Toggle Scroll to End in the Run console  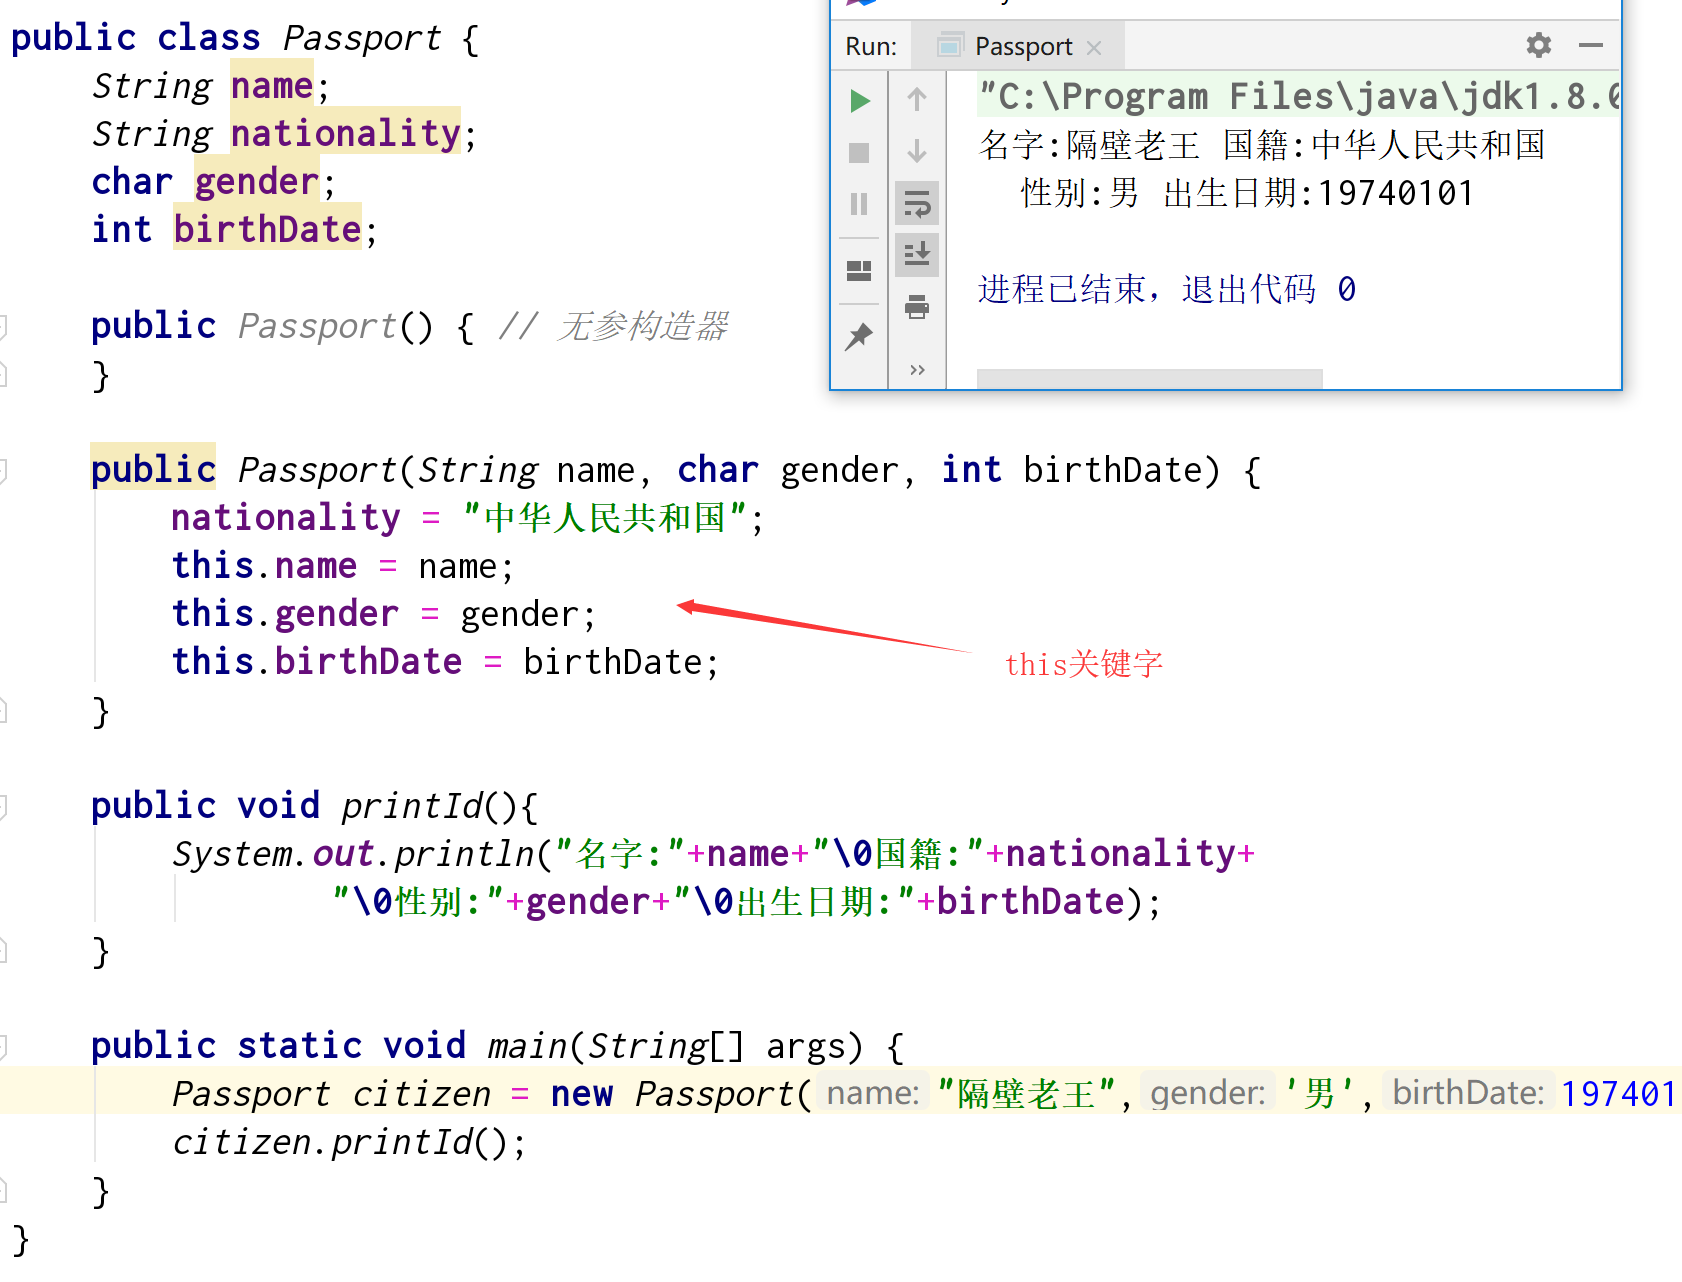tap(917, 255)
